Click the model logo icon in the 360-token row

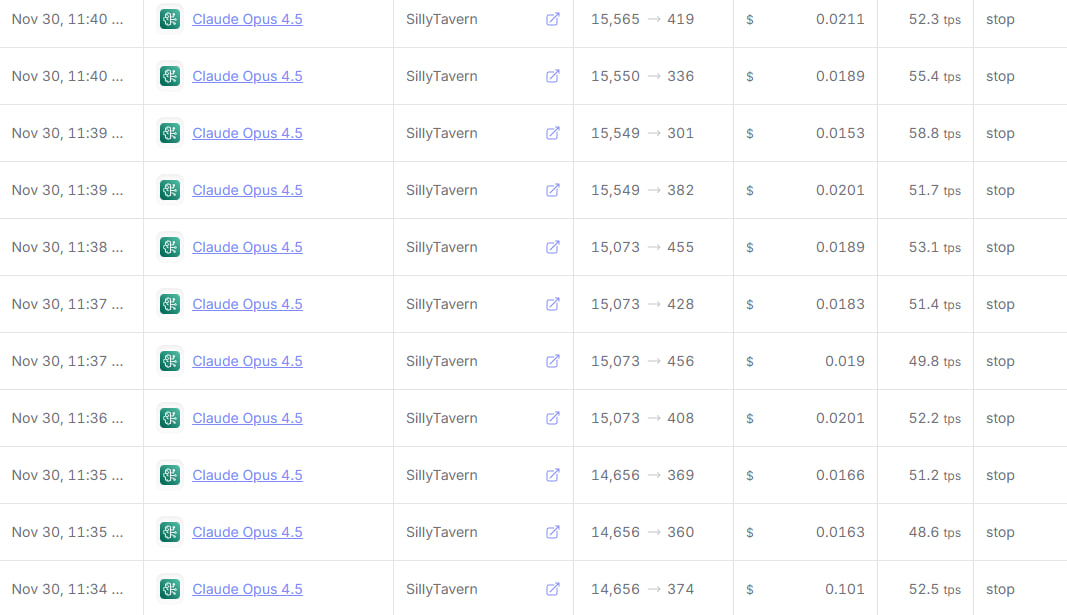point(169,532)
